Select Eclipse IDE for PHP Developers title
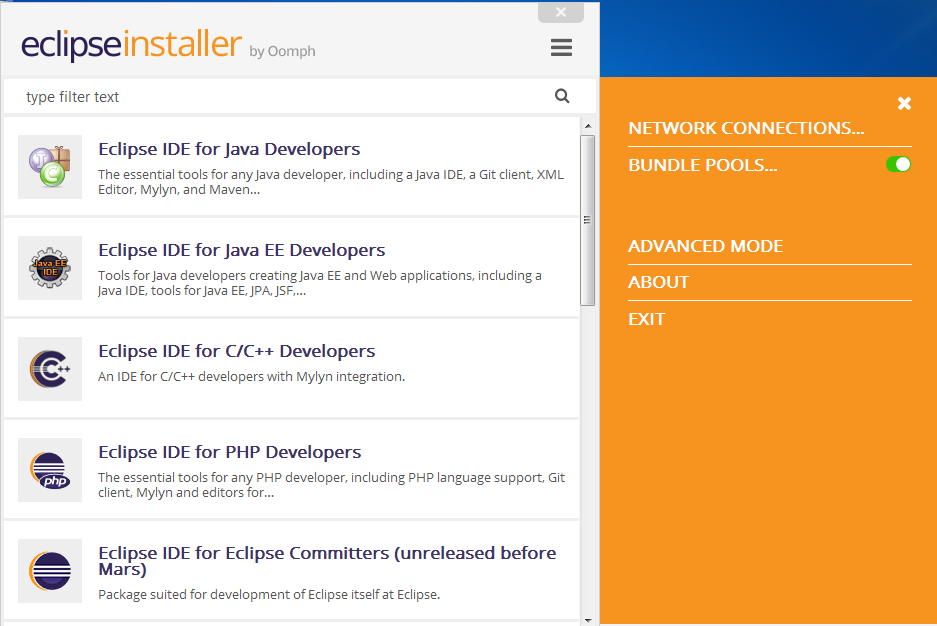 [229, 452]
